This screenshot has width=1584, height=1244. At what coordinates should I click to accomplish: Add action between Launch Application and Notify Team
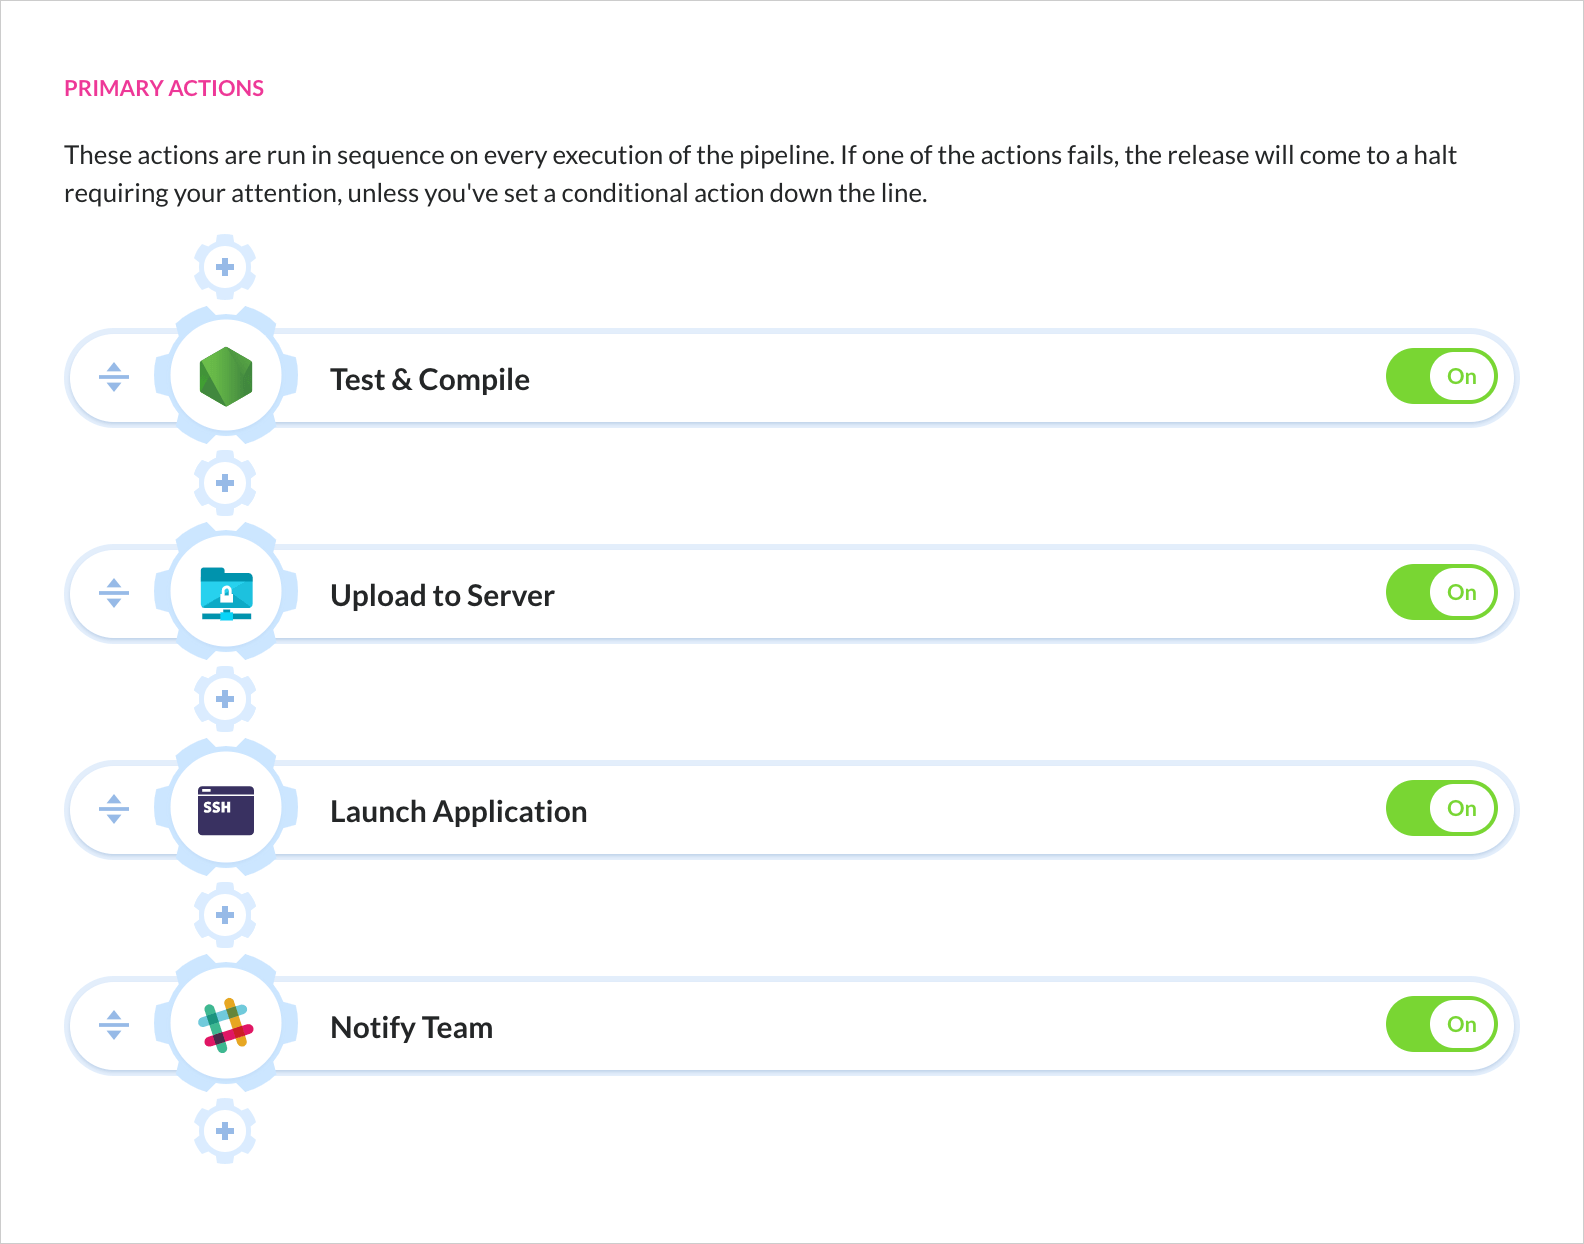tap(225, 915)
